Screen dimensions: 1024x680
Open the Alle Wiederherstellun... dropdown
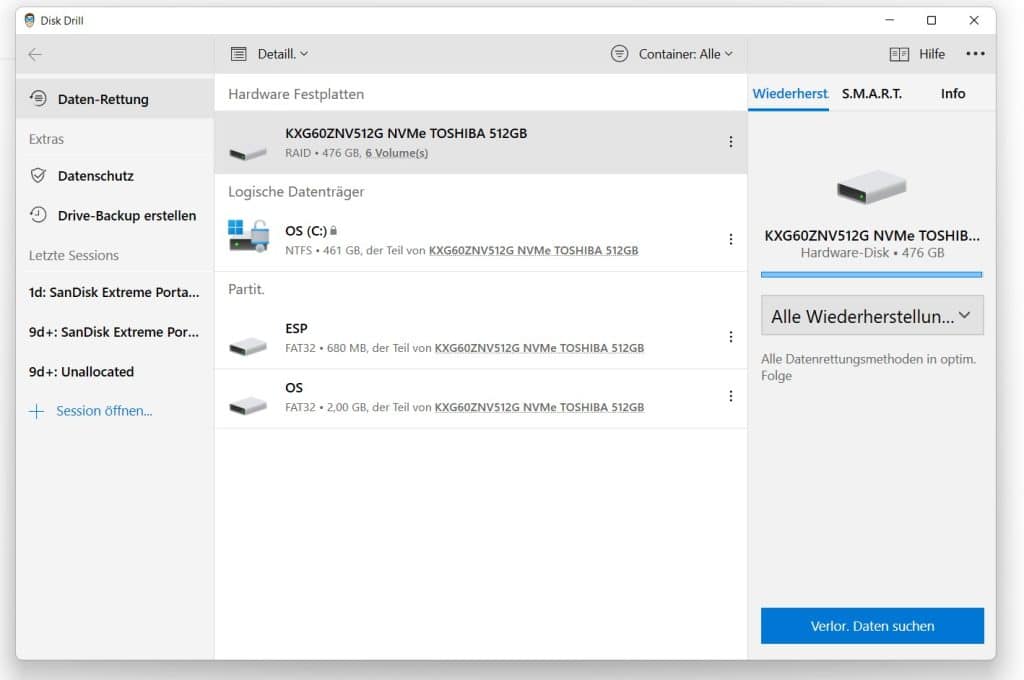tap(872, 316)
